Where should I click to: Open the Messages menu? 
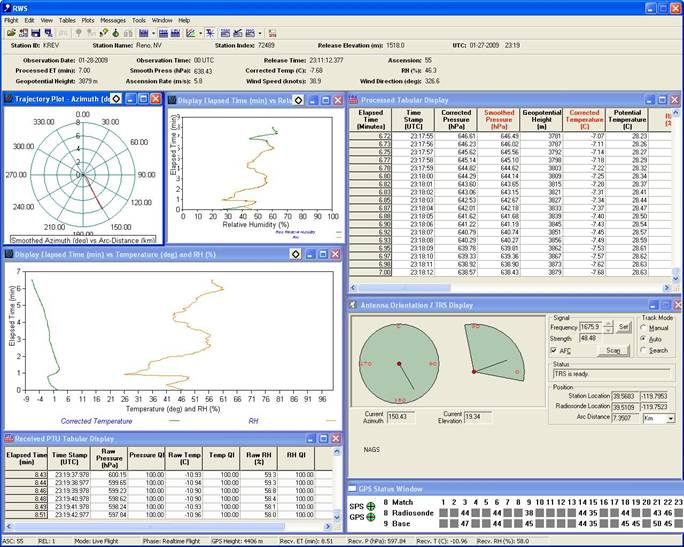[113, 21]
